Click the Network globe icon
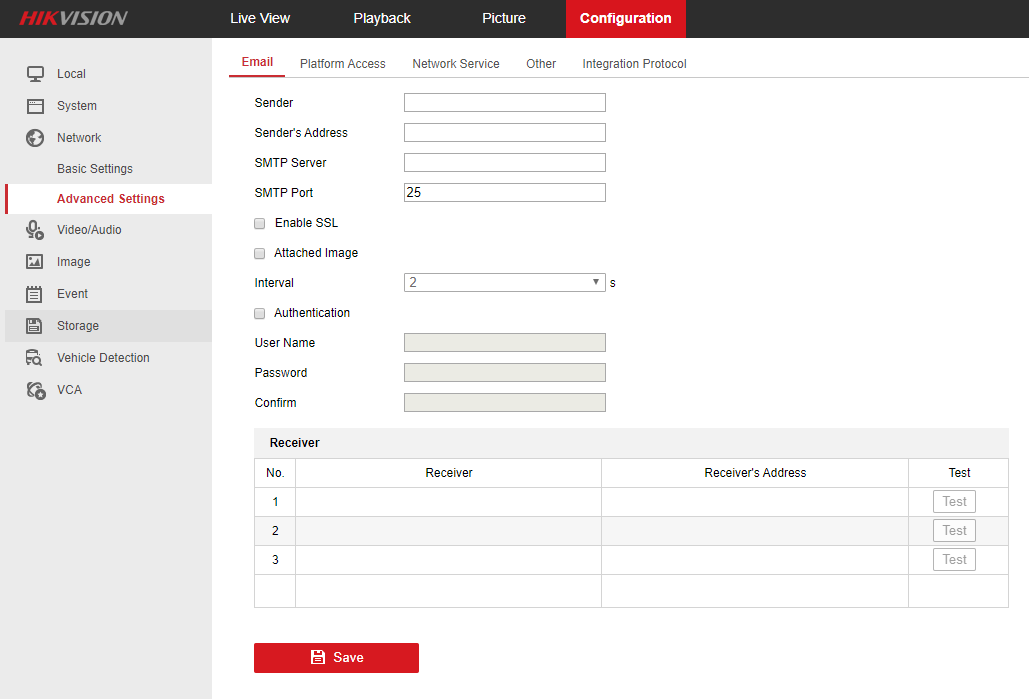Viewport: 1029px width, 699px height. 35,138
